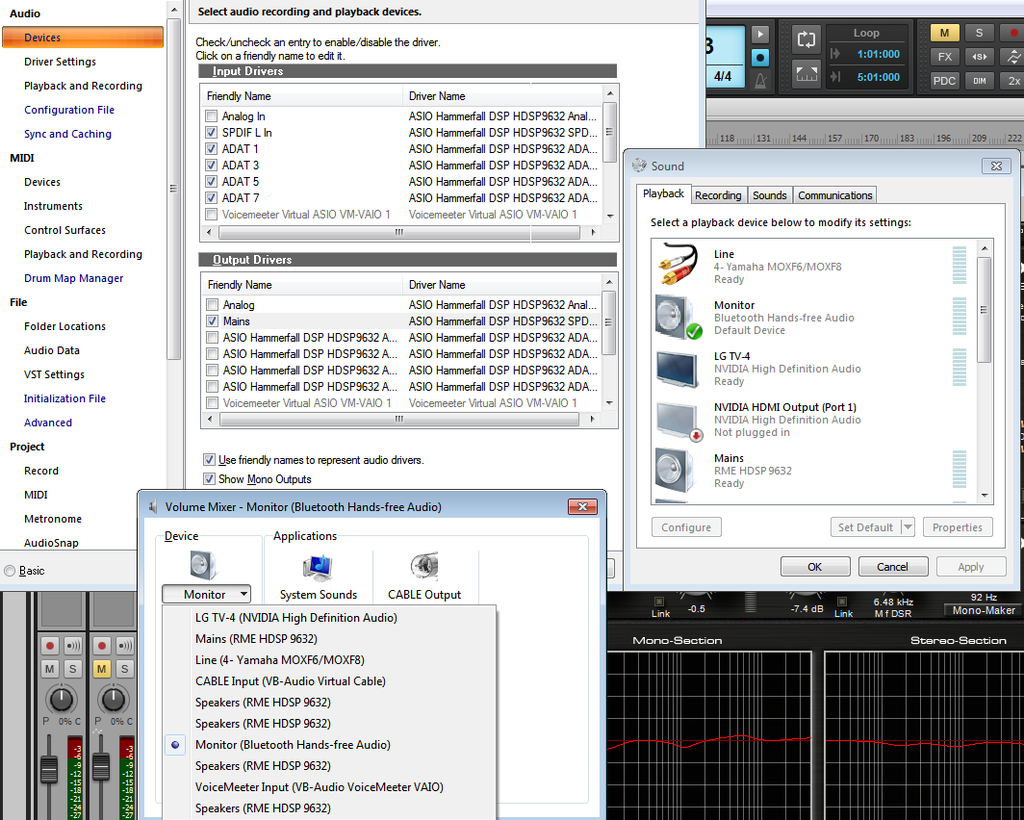Toggle the FX bypass button

point(945,57)
